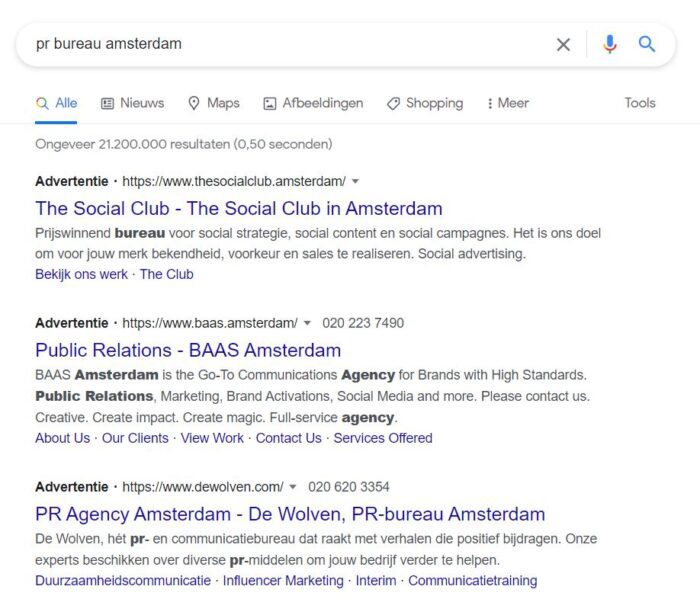The image size is (700, 615).
Task: Expand the thesocialclub.amsterdam ad dropdown arrow
Action: [x=355, y=182]
